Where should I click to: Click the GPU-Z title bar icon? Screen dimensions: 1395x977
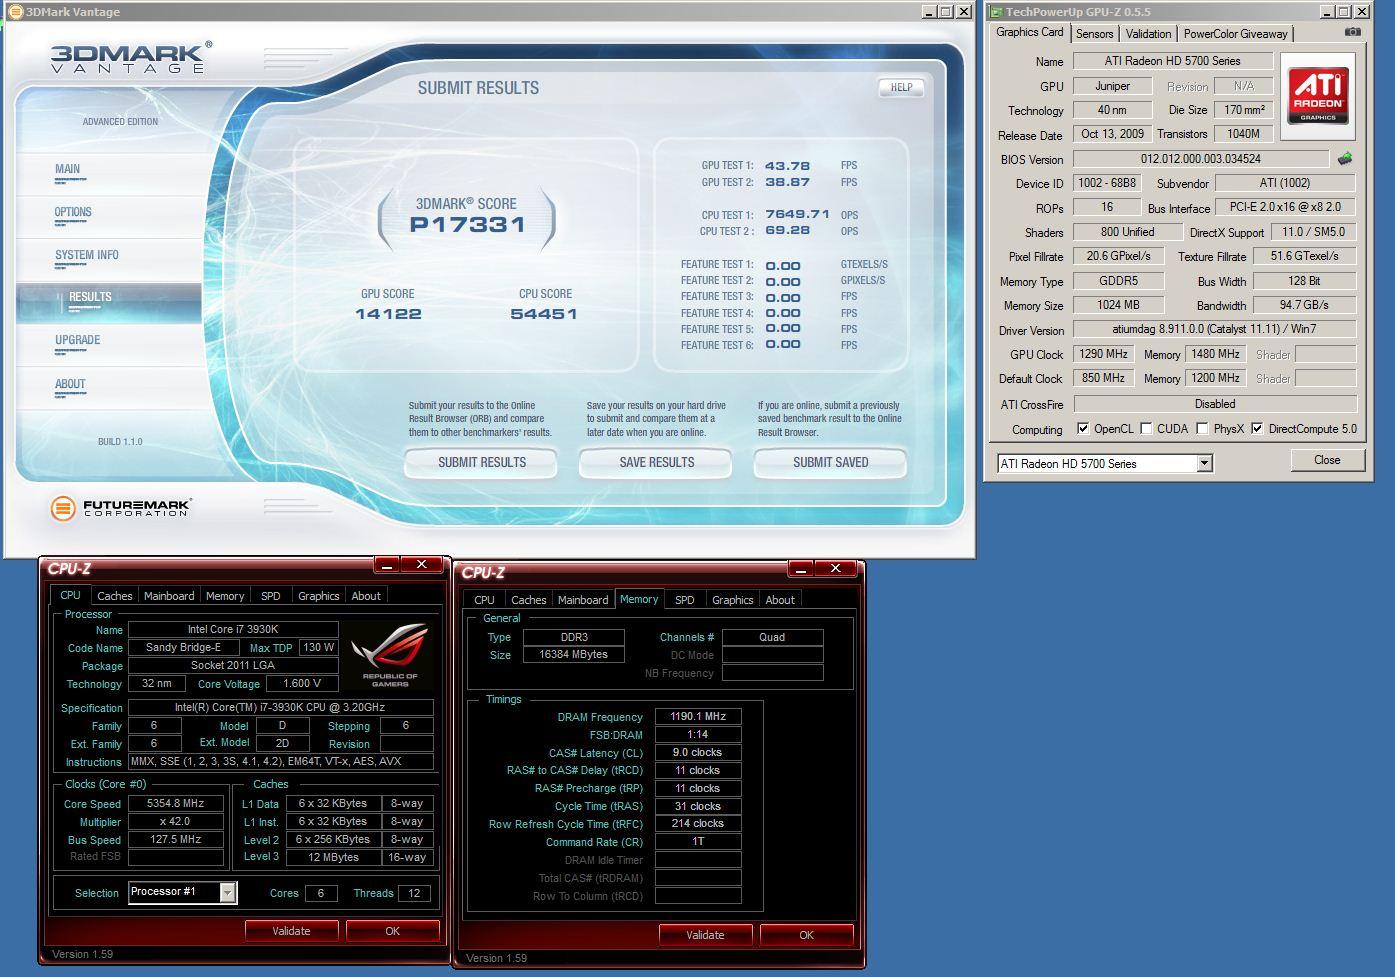(x=995, y=12)
